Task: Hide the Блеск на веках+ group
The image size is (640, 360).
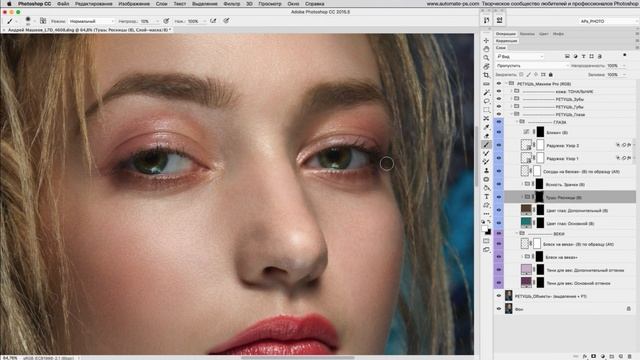Action: [499, 257]
